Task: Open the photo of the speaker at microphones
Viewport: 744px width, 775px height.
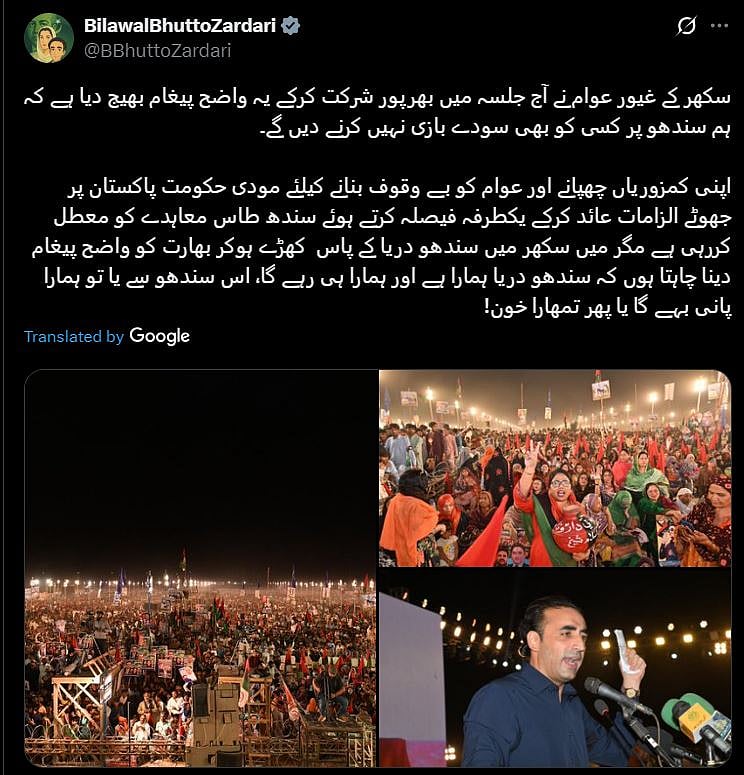Action: [x=555, y=668]
